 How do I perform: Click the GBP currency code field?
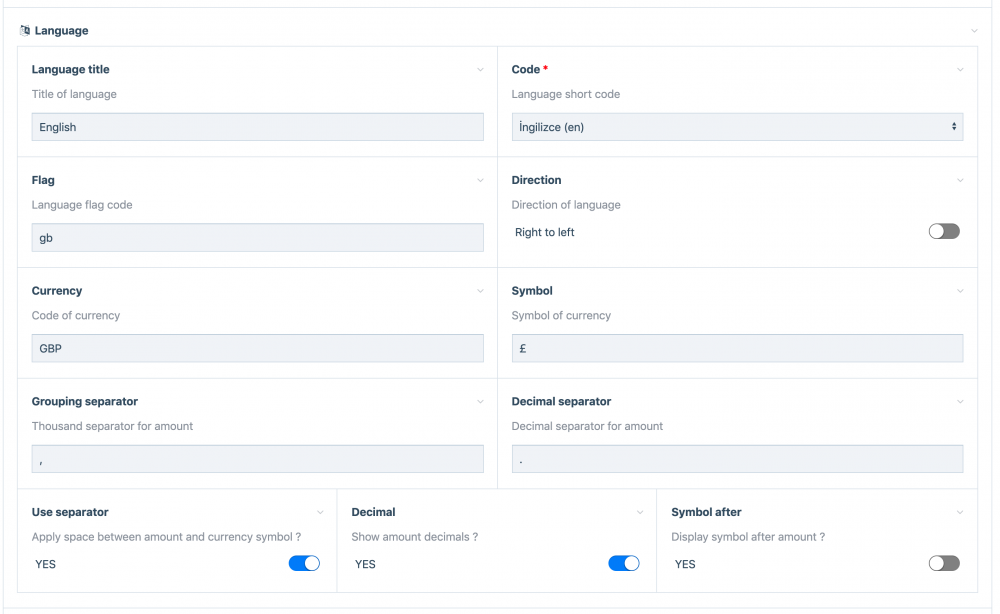pyautogui.click(x=257, y=349)
